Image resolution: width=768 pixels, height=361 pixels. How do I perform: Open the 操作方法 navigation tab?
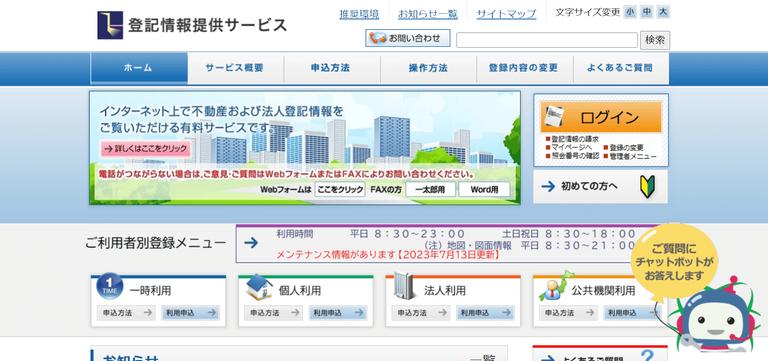(x=428, y=68)
